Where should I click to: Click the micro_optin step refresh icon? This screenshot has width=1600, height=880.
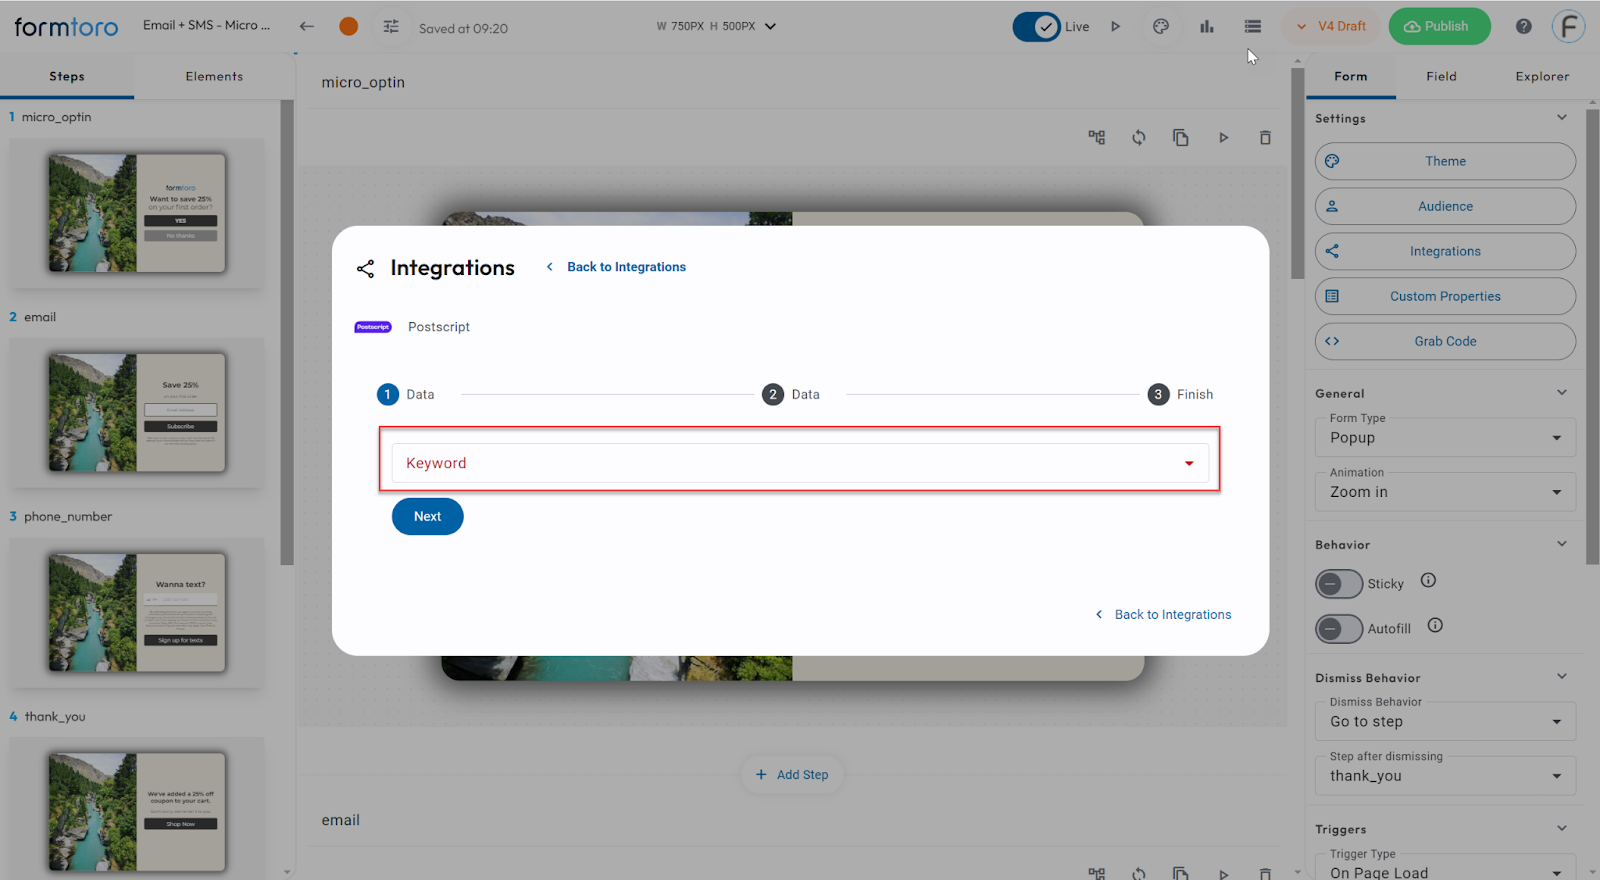tap(1139, 138)
